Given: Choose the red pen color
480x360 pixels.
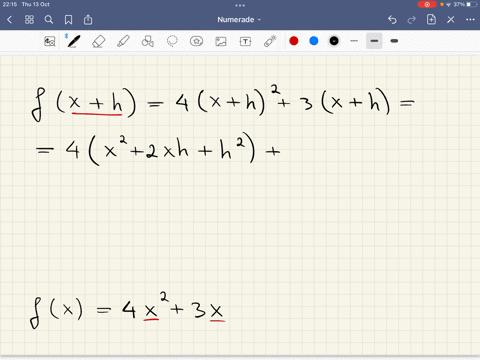Looking at the screenshot, I should [294, 41].
